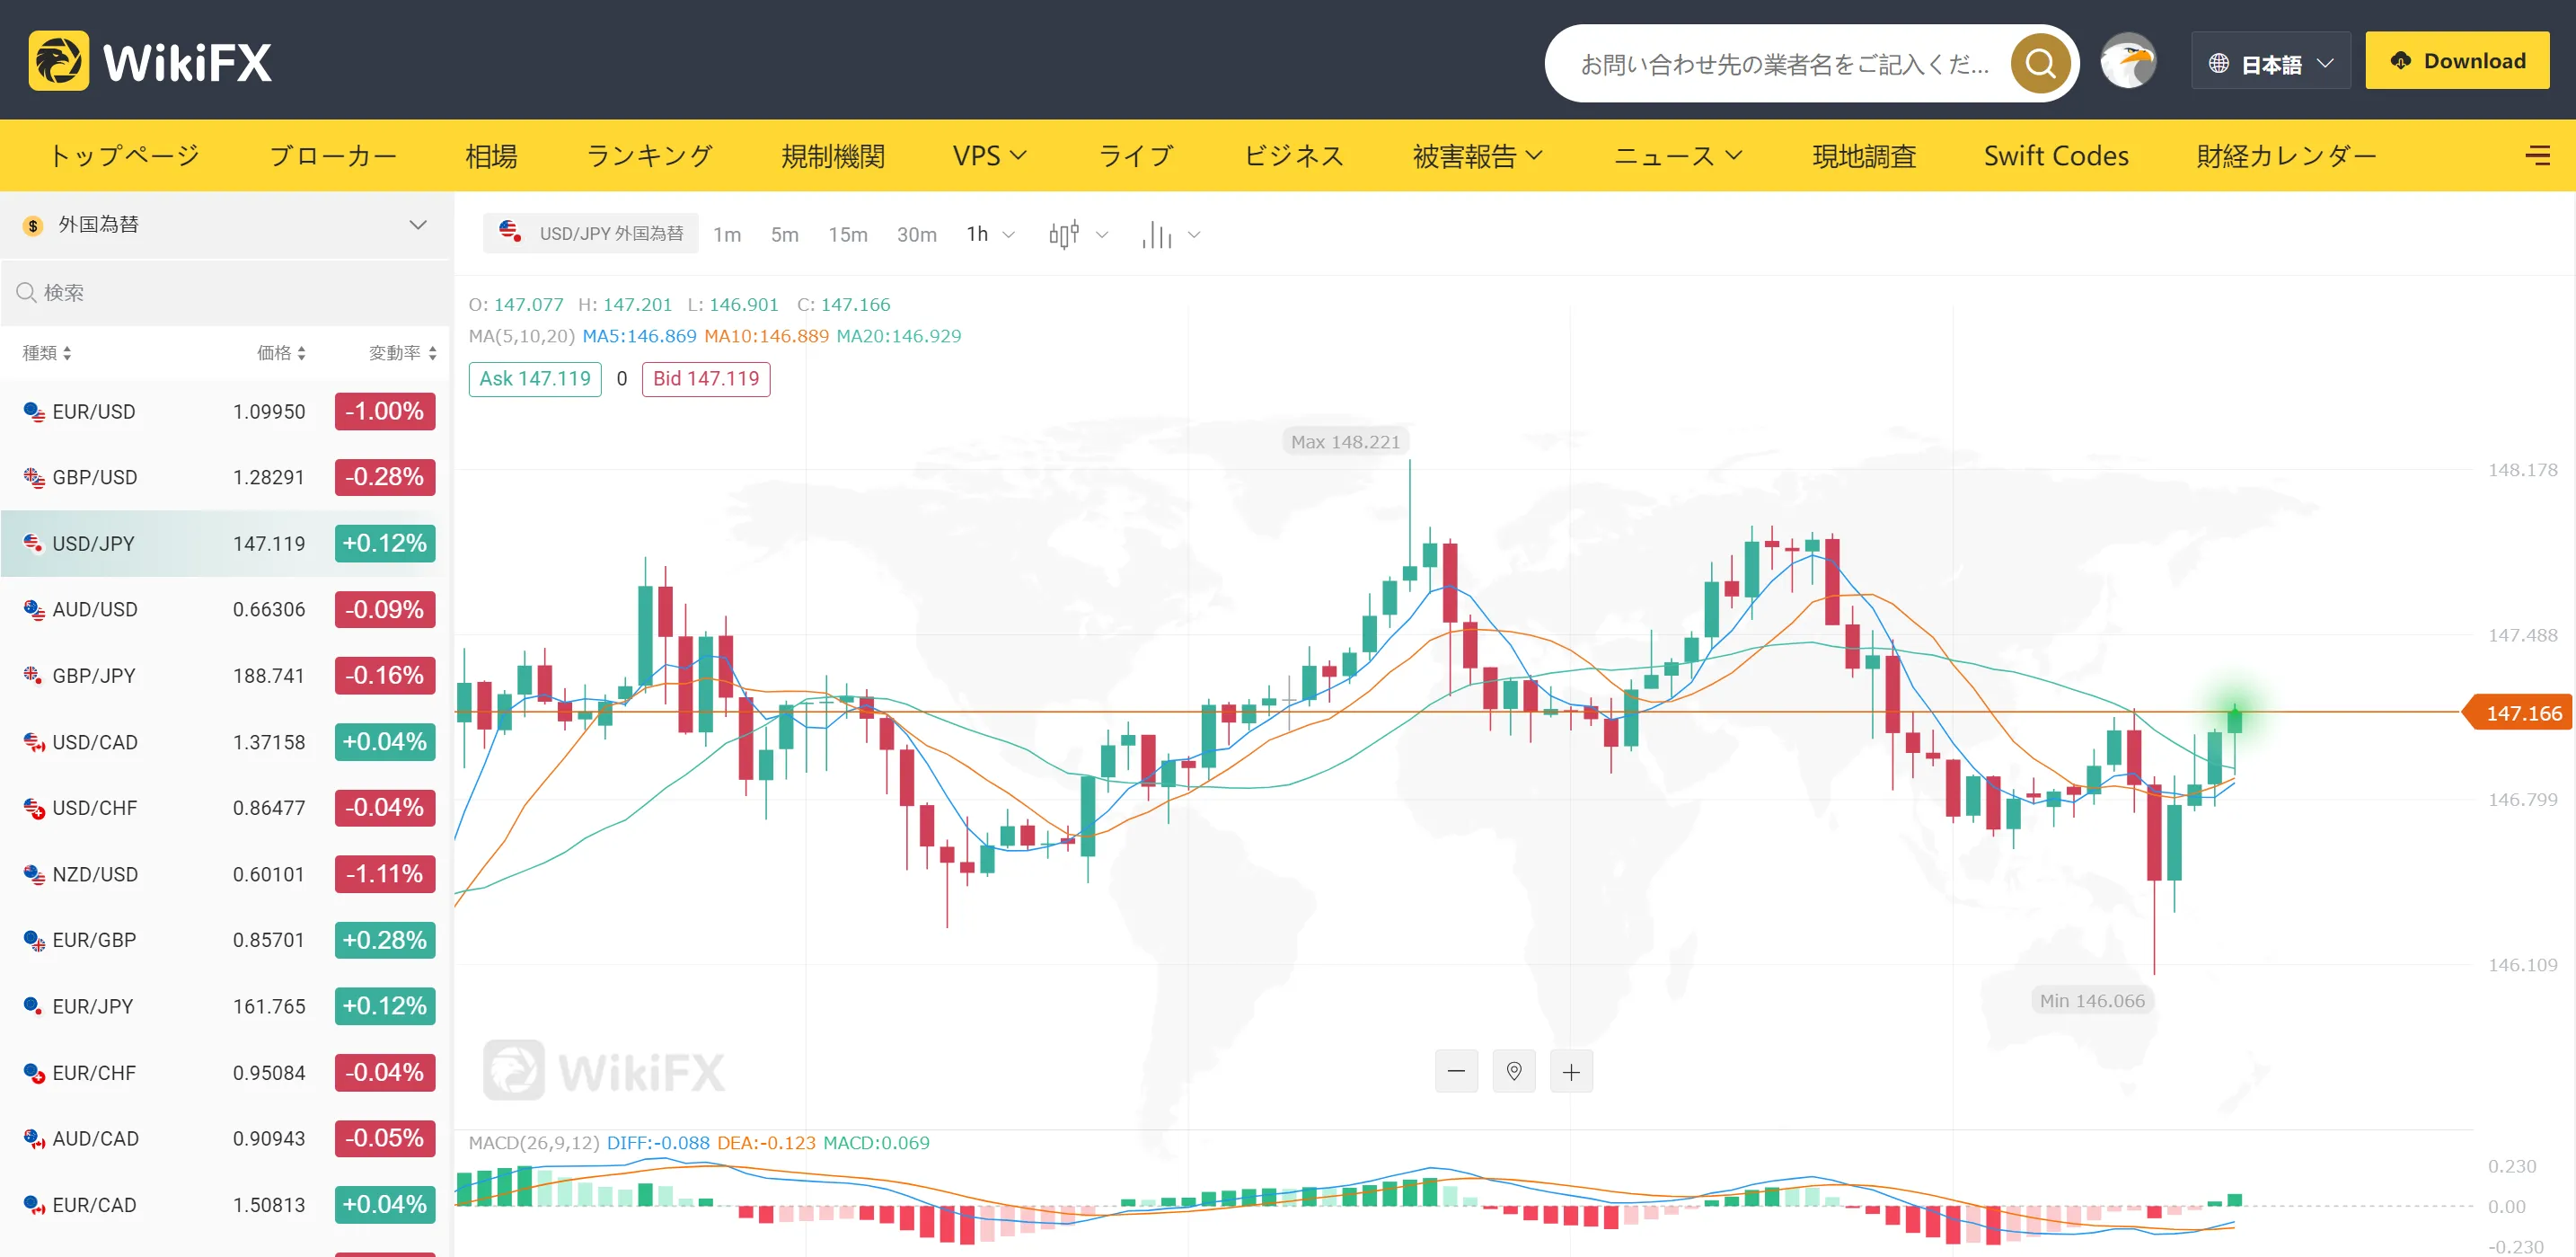Click the orange search magnifier button

pos(2040,64)
